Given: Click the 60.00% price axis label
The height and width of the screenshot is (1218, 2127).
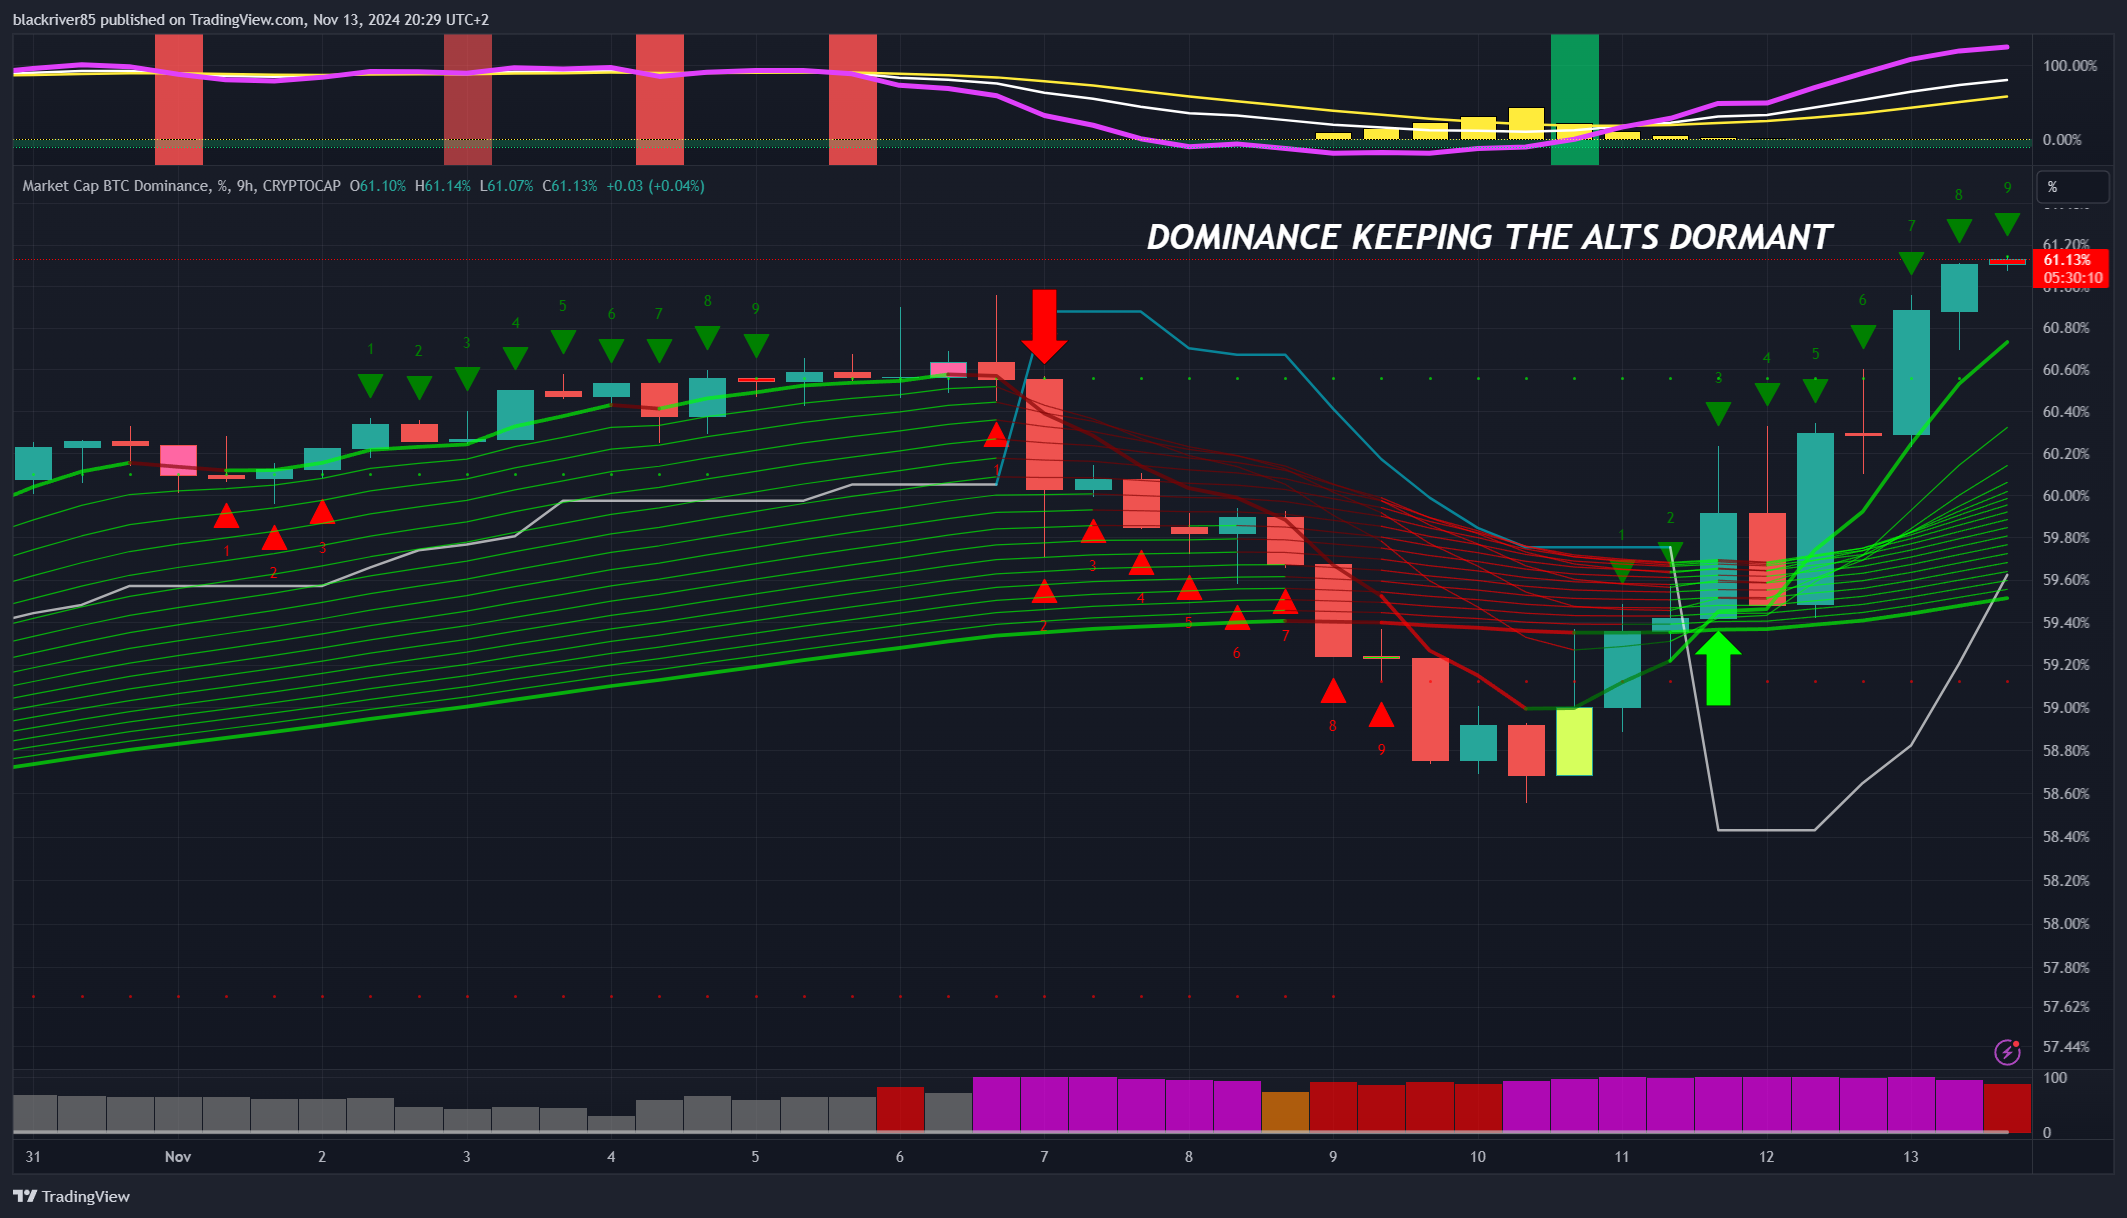Looking at the screenshot, I should (2066, 496).
